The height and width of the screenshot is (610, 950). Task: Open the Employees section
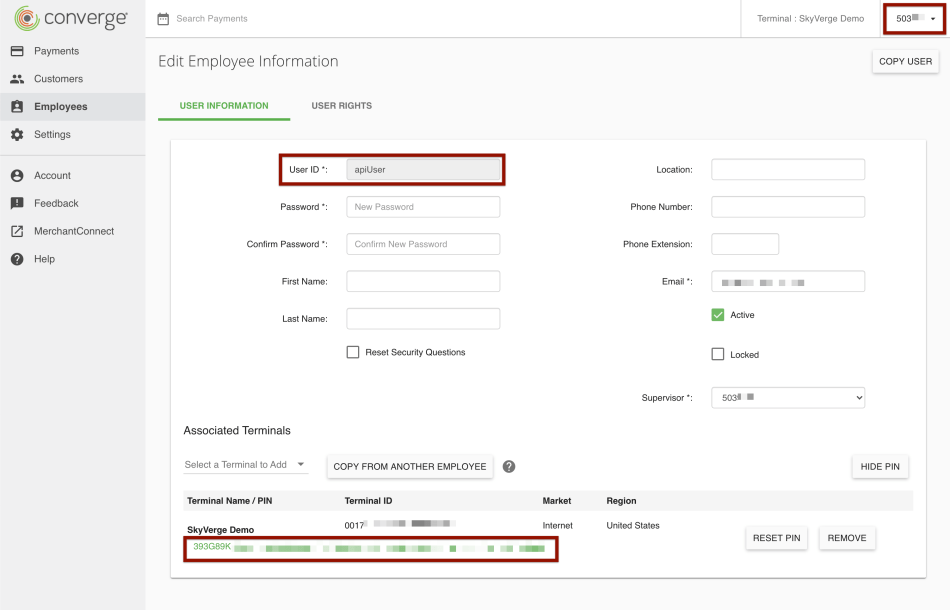pos(60,106)
